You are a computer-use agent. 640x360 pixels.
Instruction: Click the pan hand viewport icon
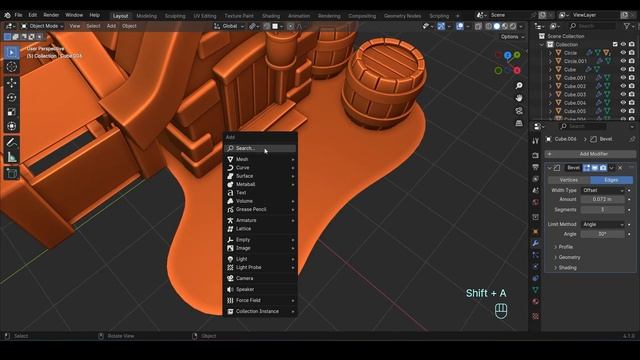(x=519, y=98)
